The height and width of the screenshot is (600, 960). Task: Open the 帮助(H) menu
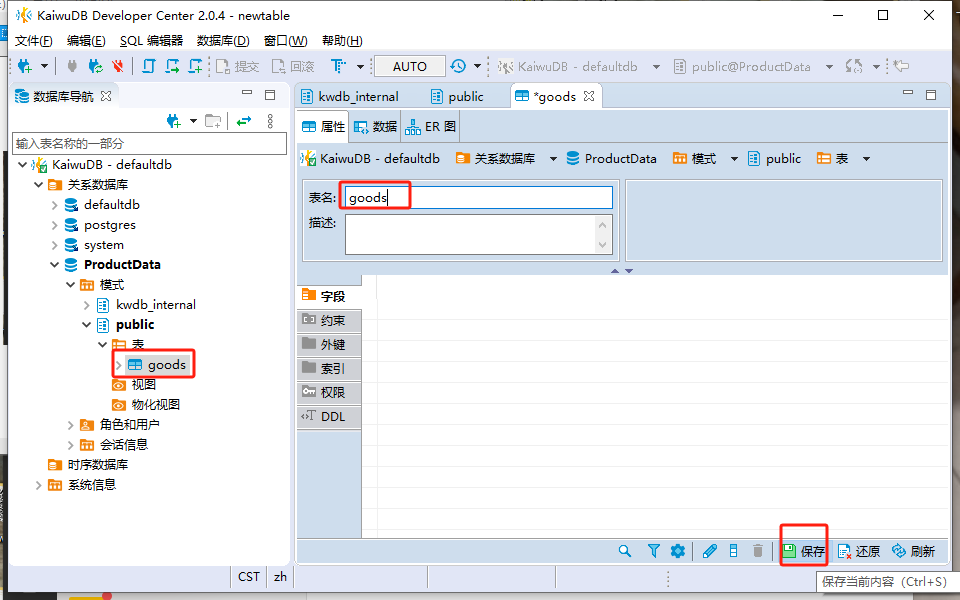tap(342, 40)
